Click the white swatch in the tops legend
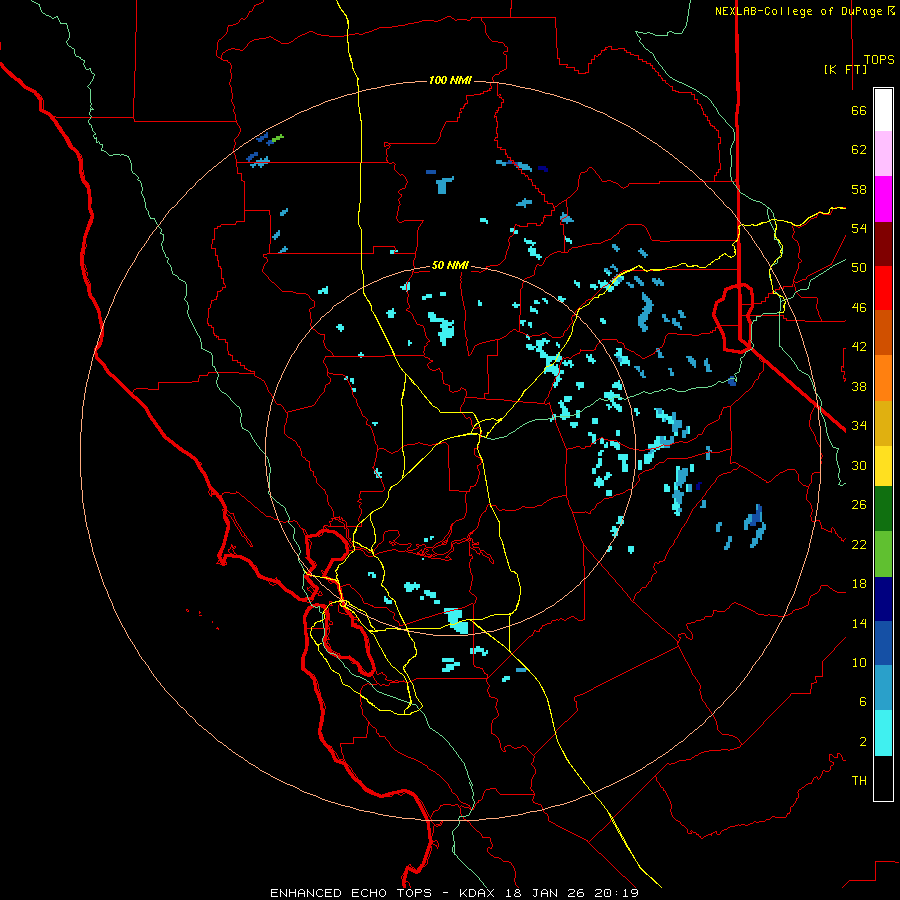 (x=883, y=110)
